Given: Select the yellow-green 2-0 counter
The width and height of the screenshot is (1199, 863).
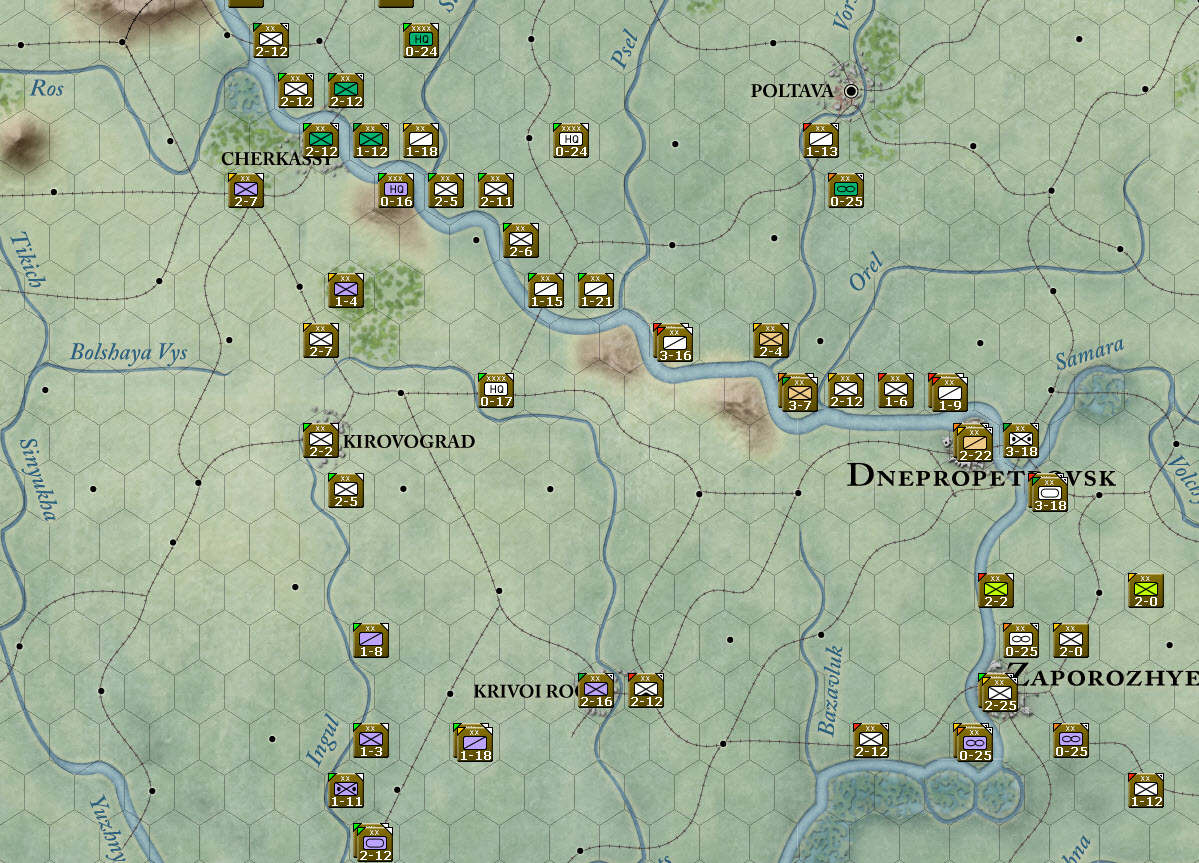Looking at the screenshot, I should click(1146, 591).
